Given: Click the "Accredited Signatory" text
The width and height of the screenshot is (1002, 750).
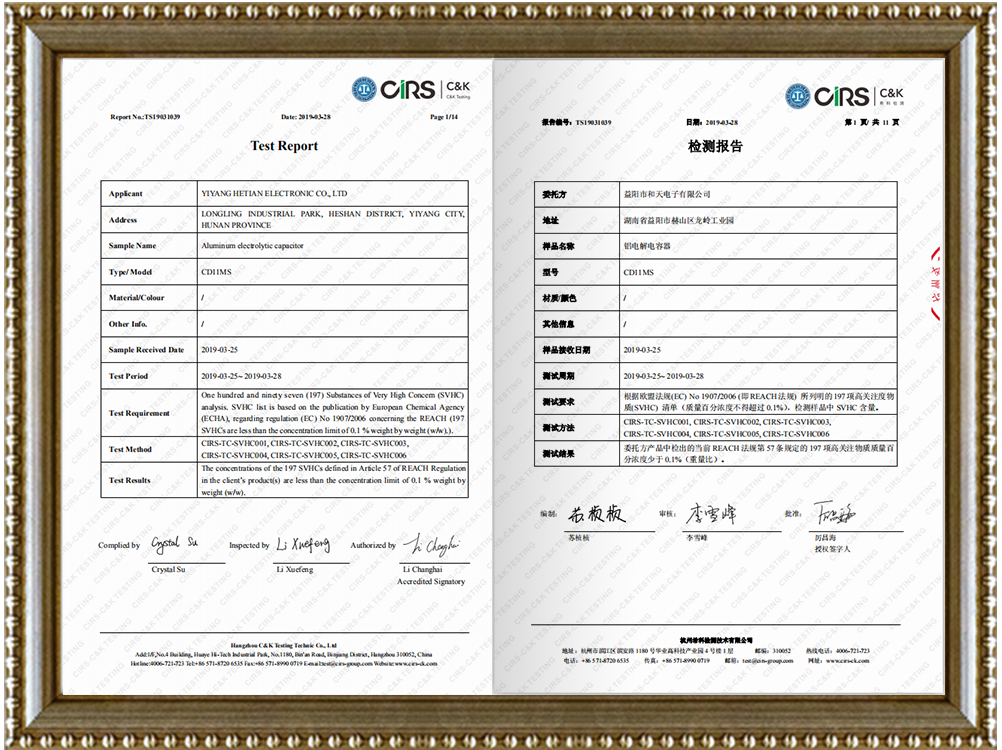Looking at the screenshot, I should click(x=431, y=581).
